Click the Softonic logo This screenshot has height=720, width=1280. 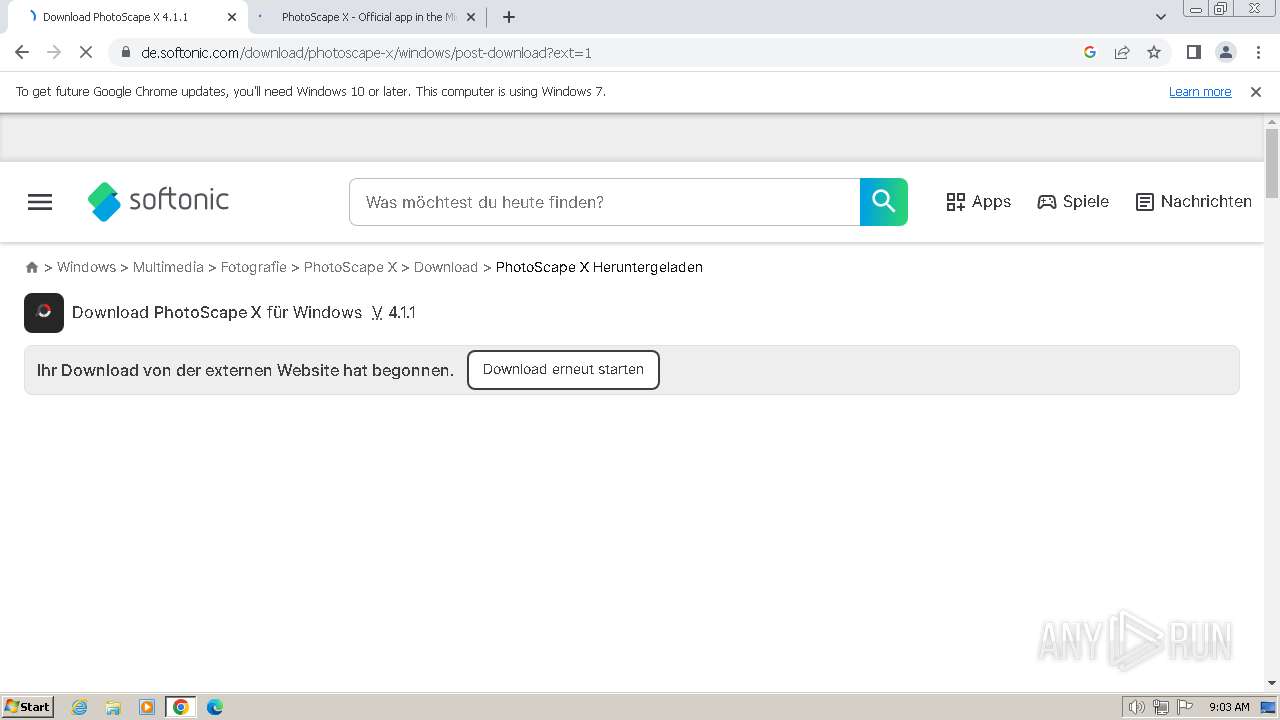(x=158, y=201)
